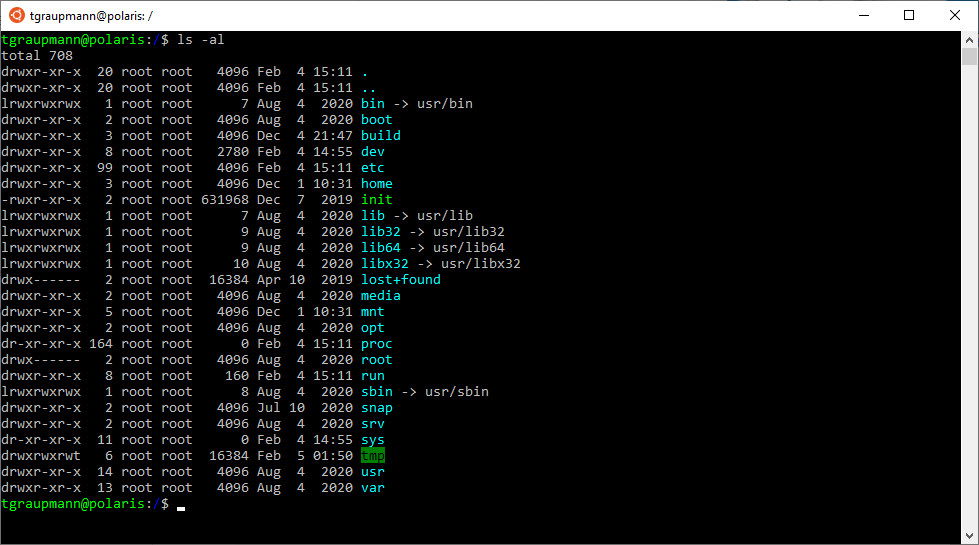The width and height of the screenshot is (979, 545).
Task: Click the scrollbar up arrow
Action: pyautogui.click(x=969, y=39)
